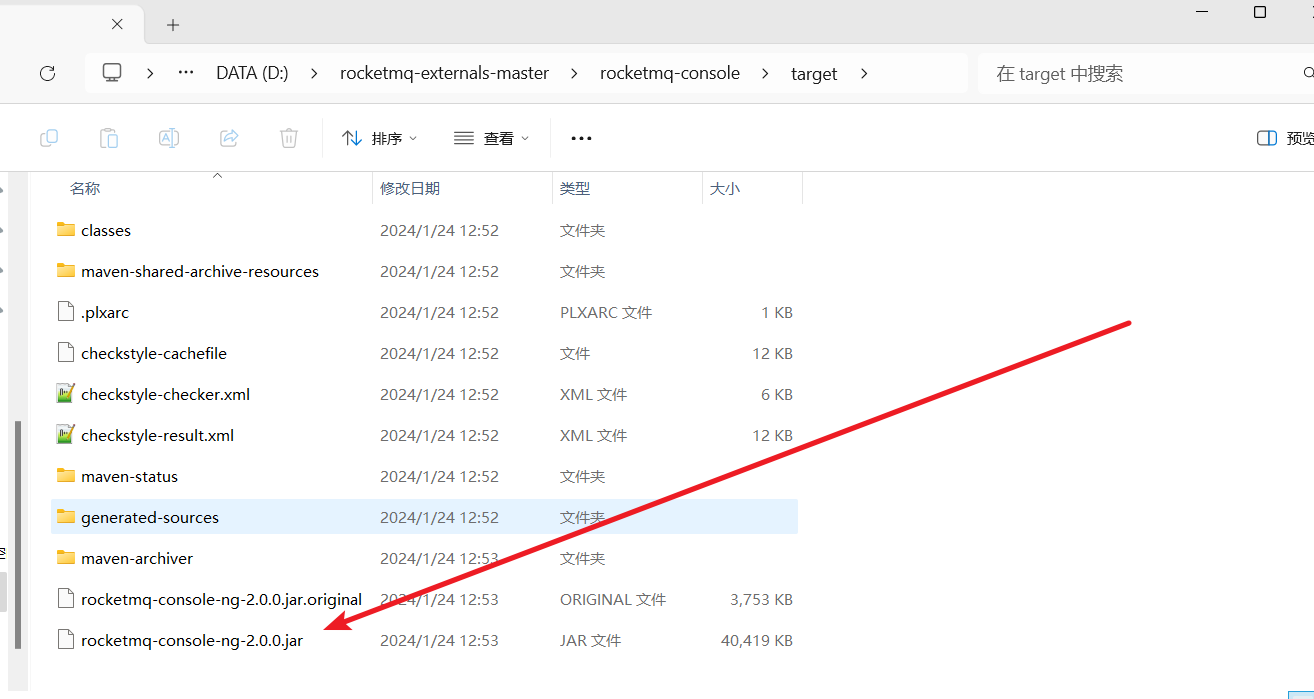Click the file name classes

click(x=106, y=230)
